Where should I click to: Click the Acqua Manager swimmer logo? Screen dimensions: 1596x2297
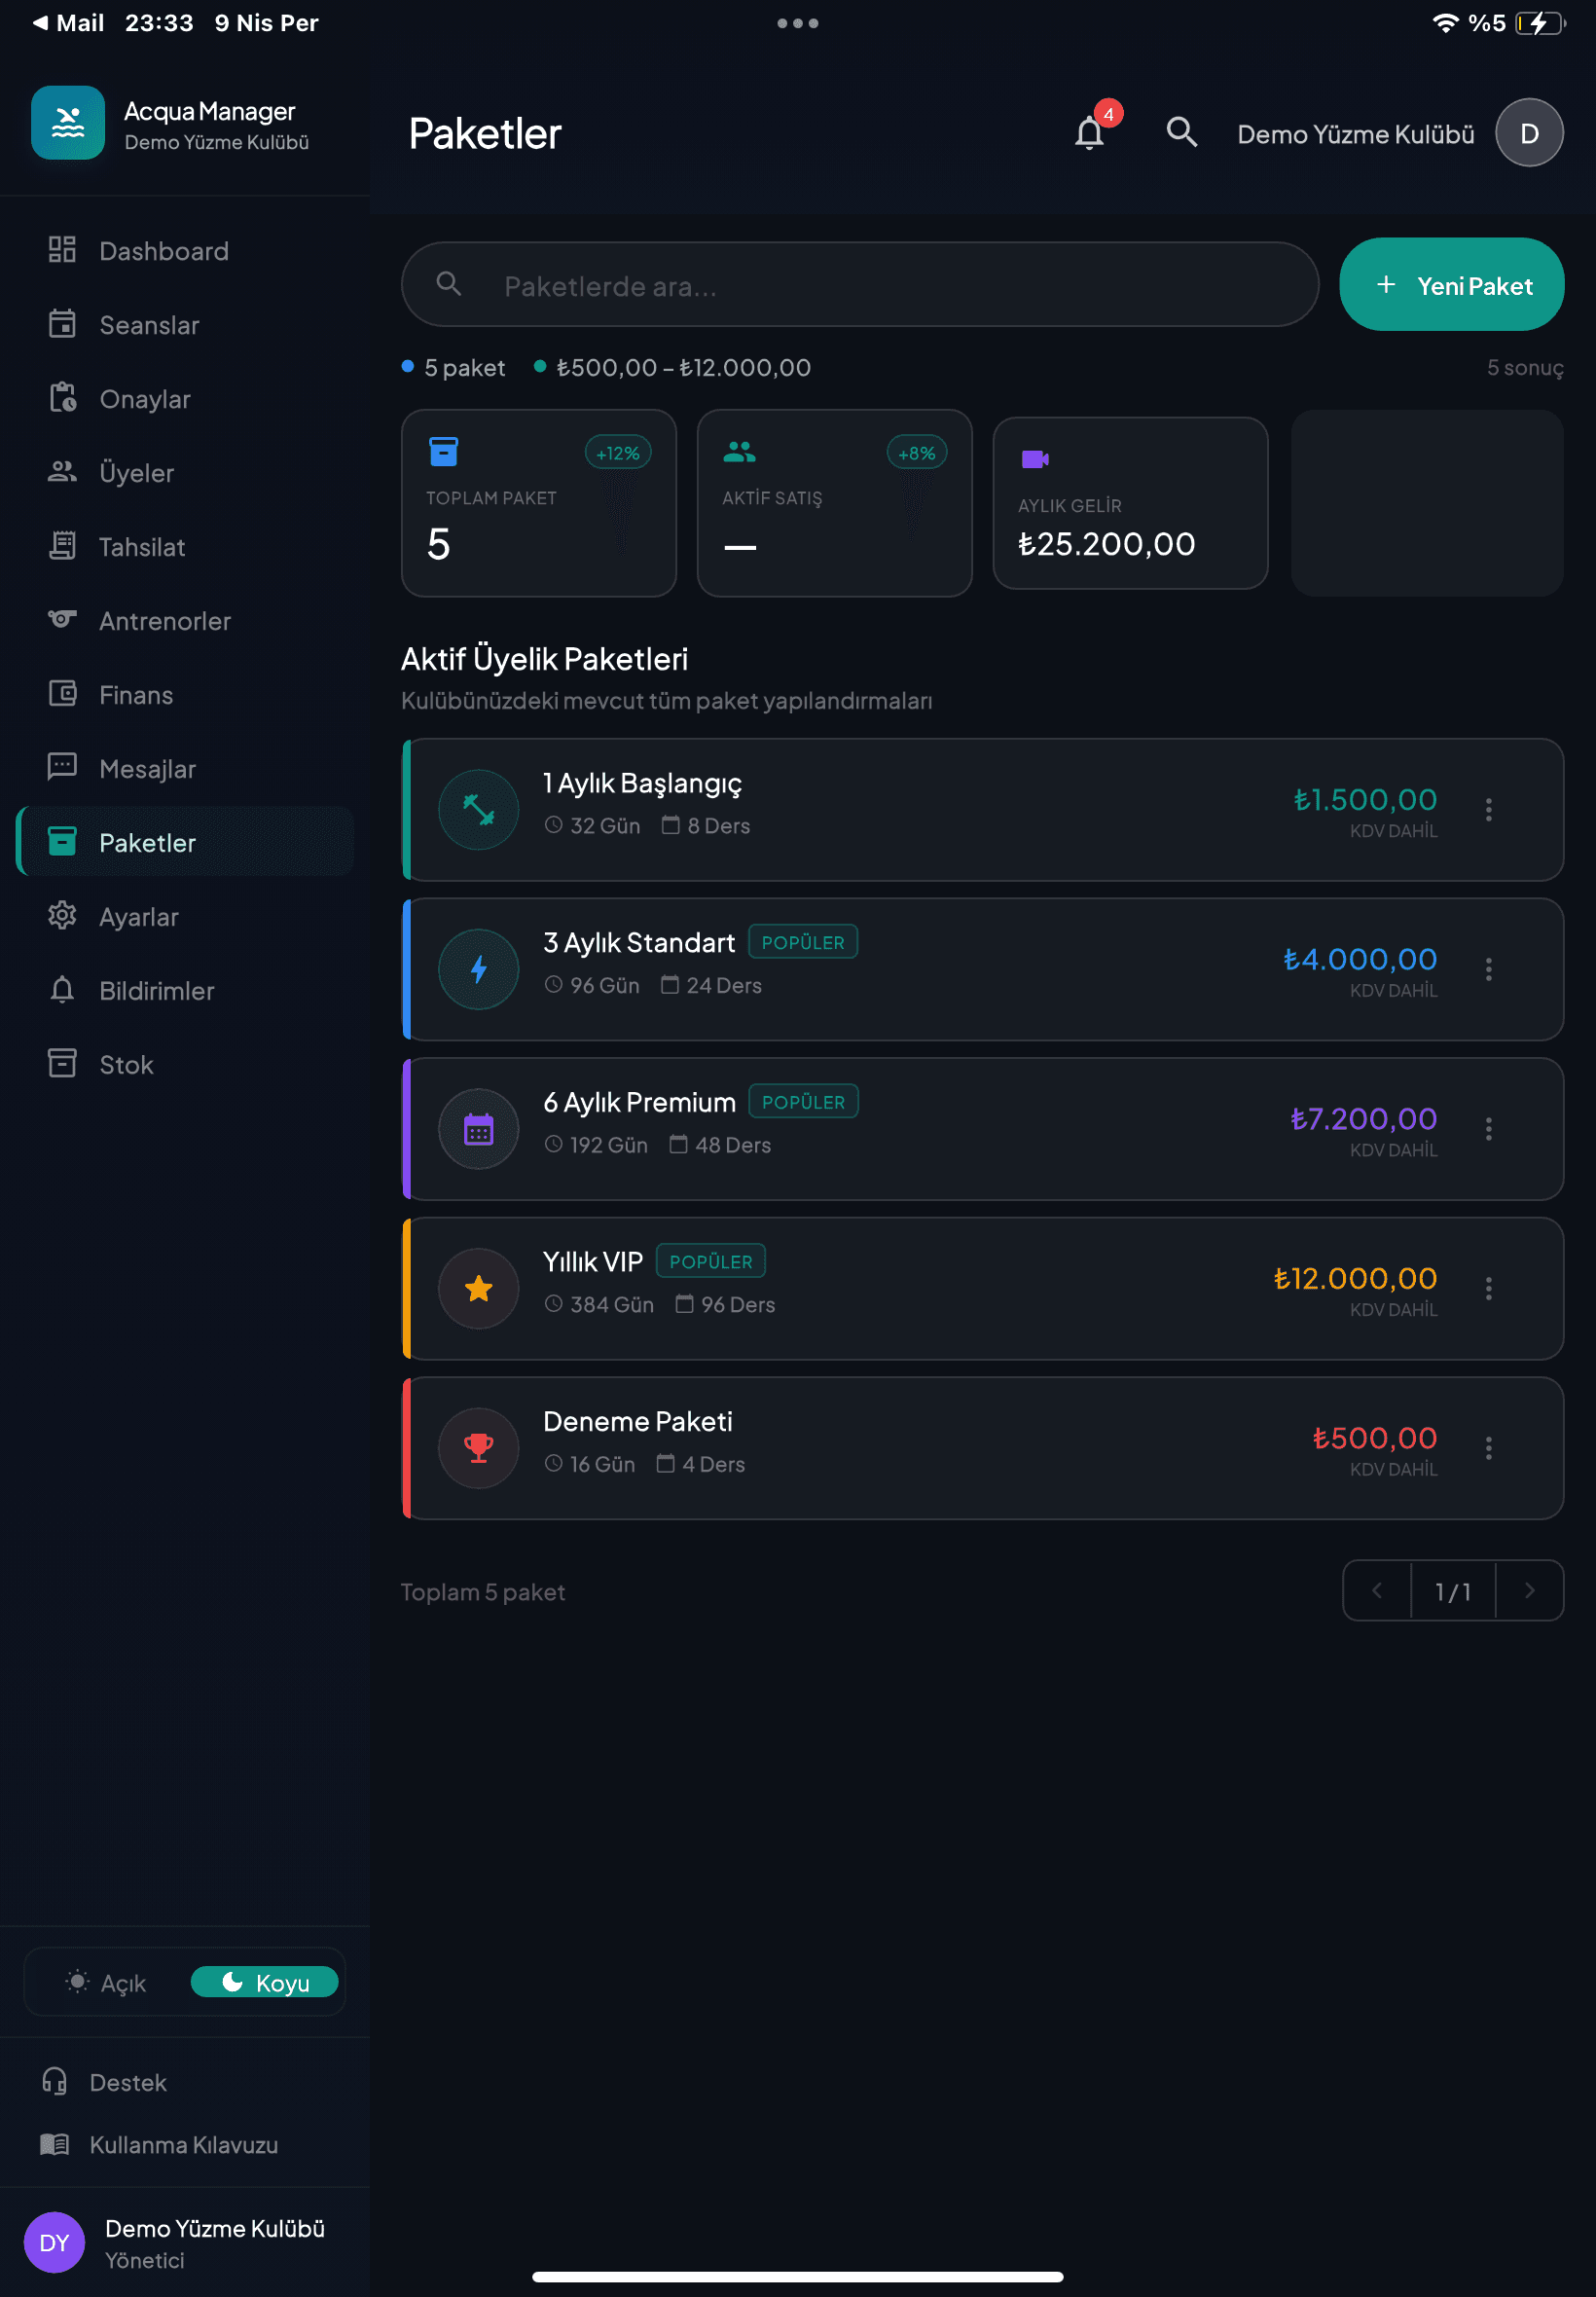68,123
